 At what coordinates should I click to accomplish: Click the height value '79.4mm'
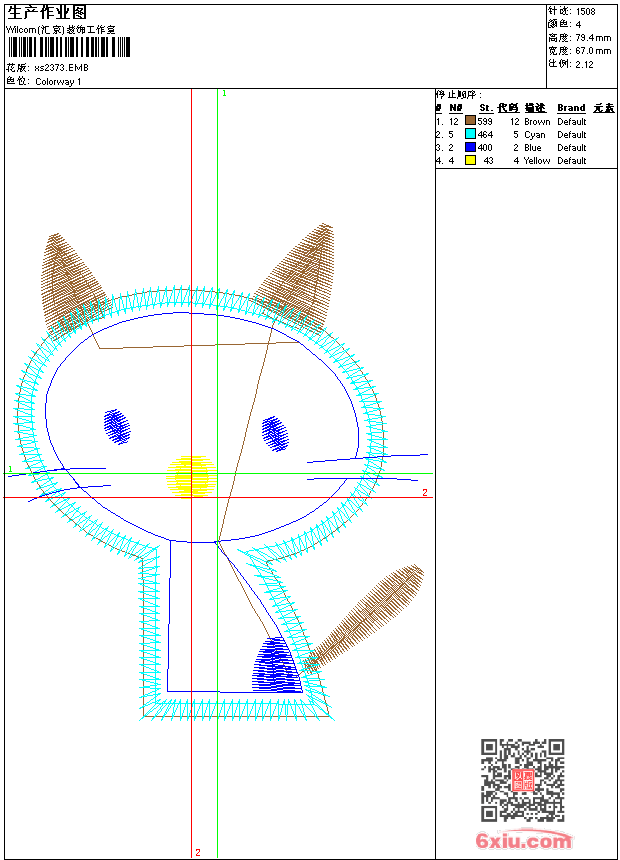tap(593, 38)
